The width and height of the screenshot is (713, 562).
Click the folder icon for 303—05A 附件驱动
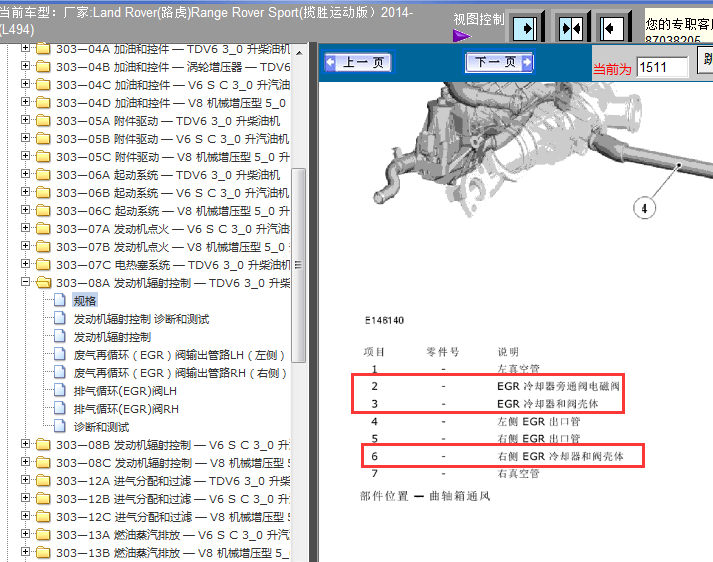[x=43, y=121]
